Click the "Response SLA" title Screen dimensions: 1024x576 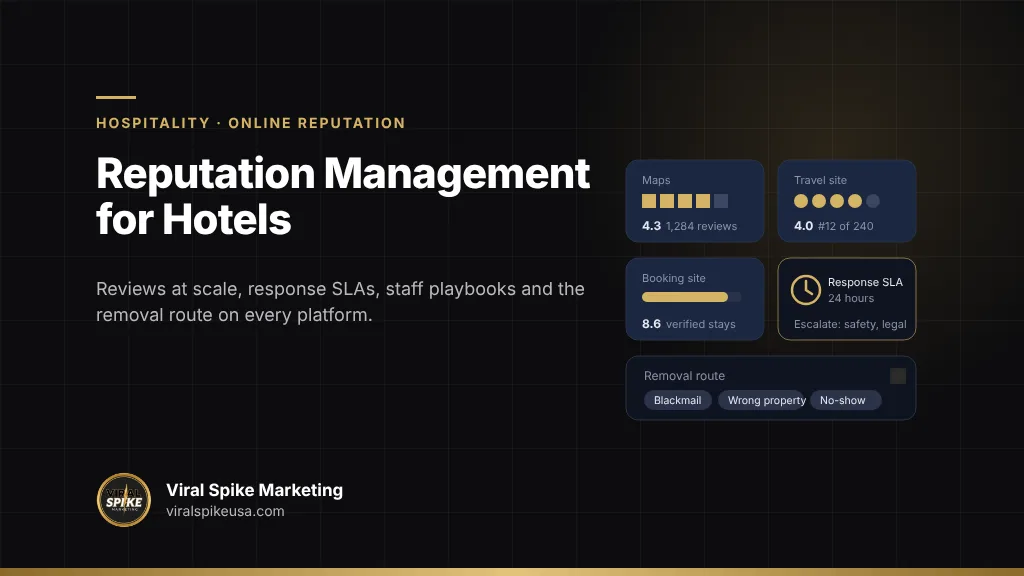(865, 282)
